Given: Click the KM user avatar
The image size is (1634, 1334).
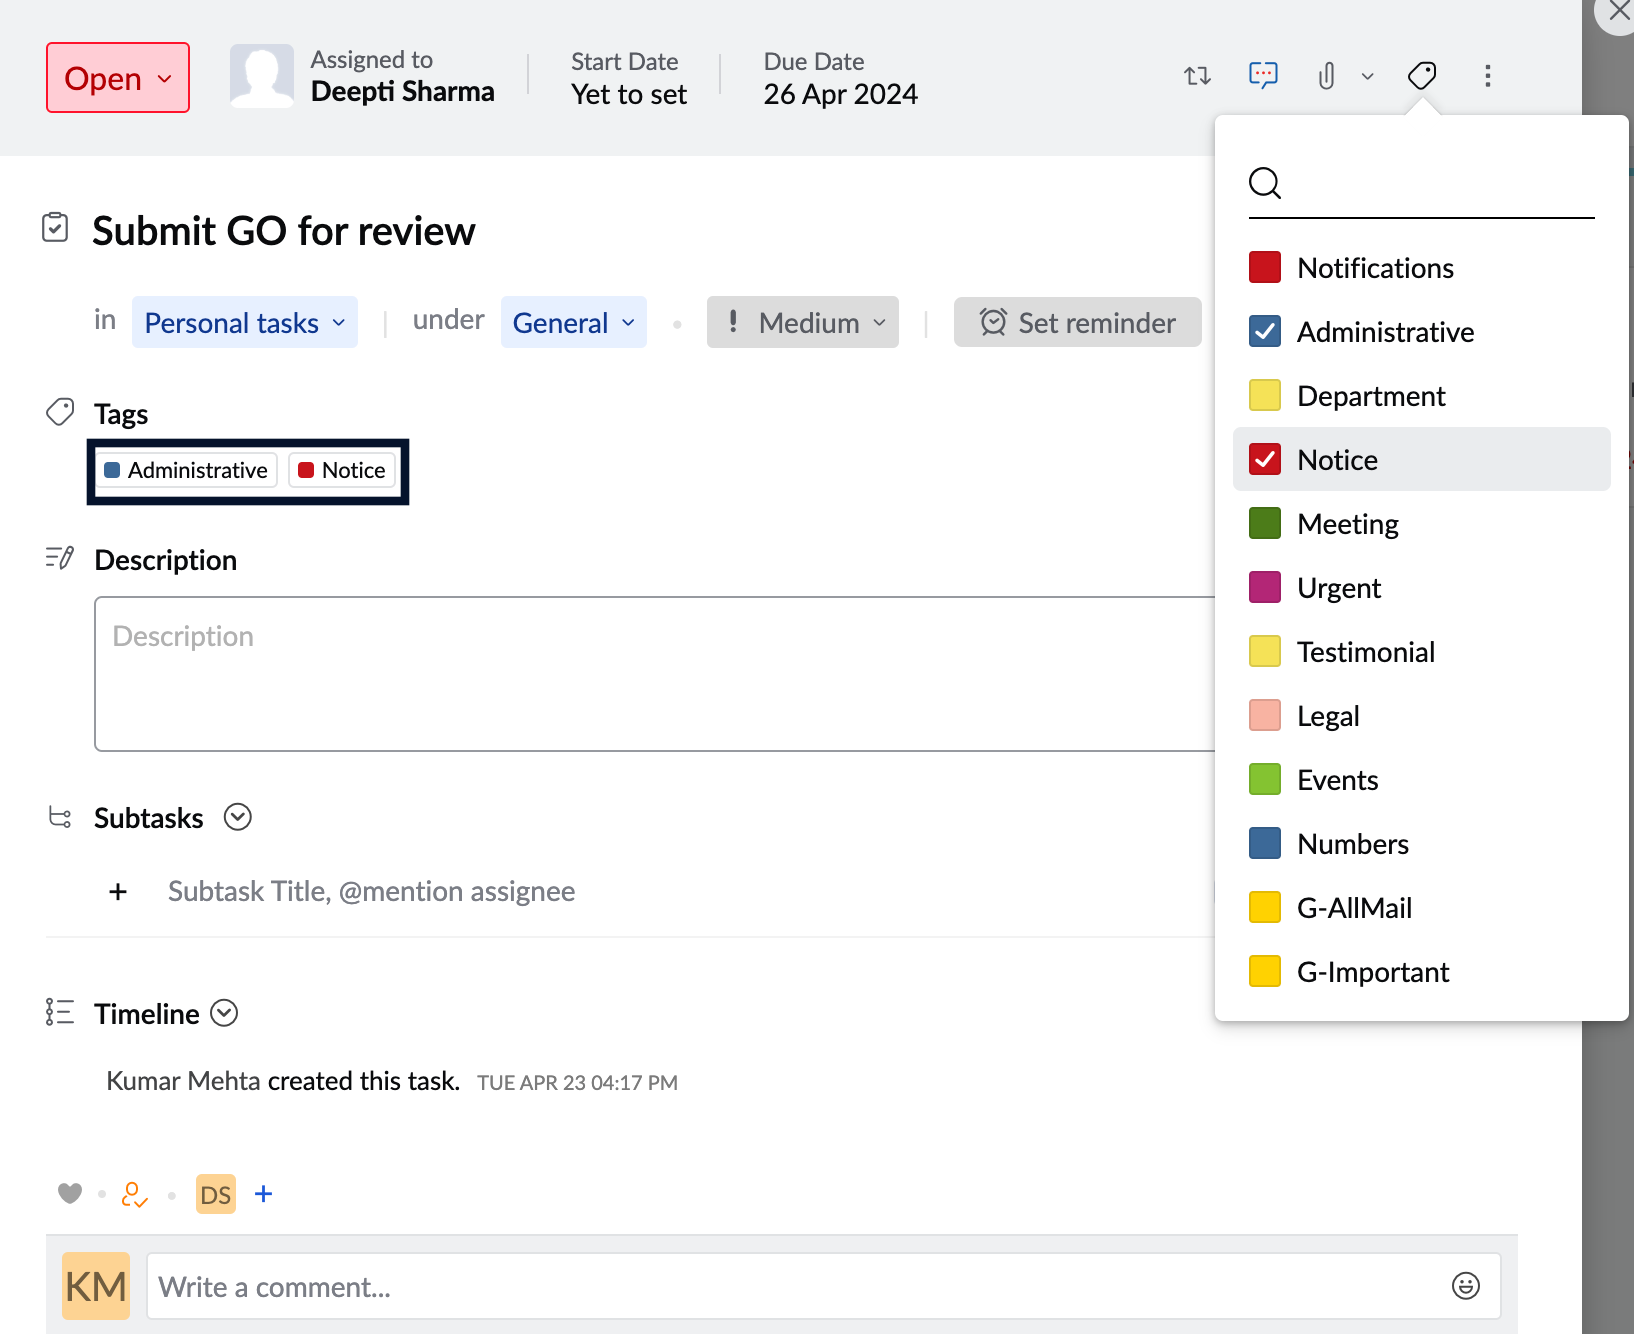Looking at the screenshot, I should pos(96,1286).
